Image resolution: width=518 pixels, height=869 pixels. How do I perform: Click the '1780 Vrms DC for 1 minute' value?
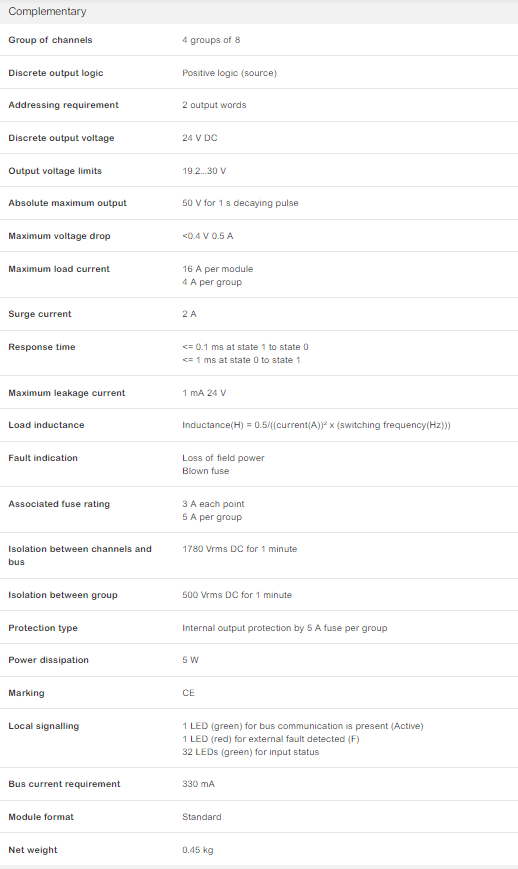(x=239, y=549)
